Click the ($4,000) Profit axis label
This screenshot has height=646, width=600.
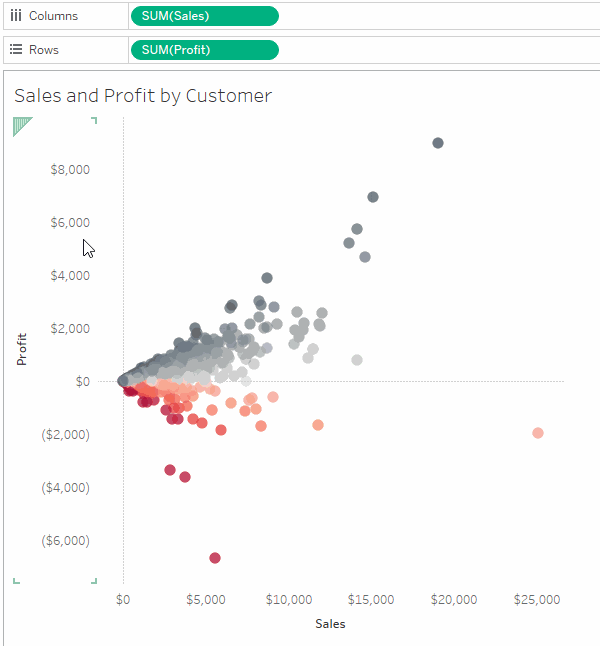coord(66,487)
